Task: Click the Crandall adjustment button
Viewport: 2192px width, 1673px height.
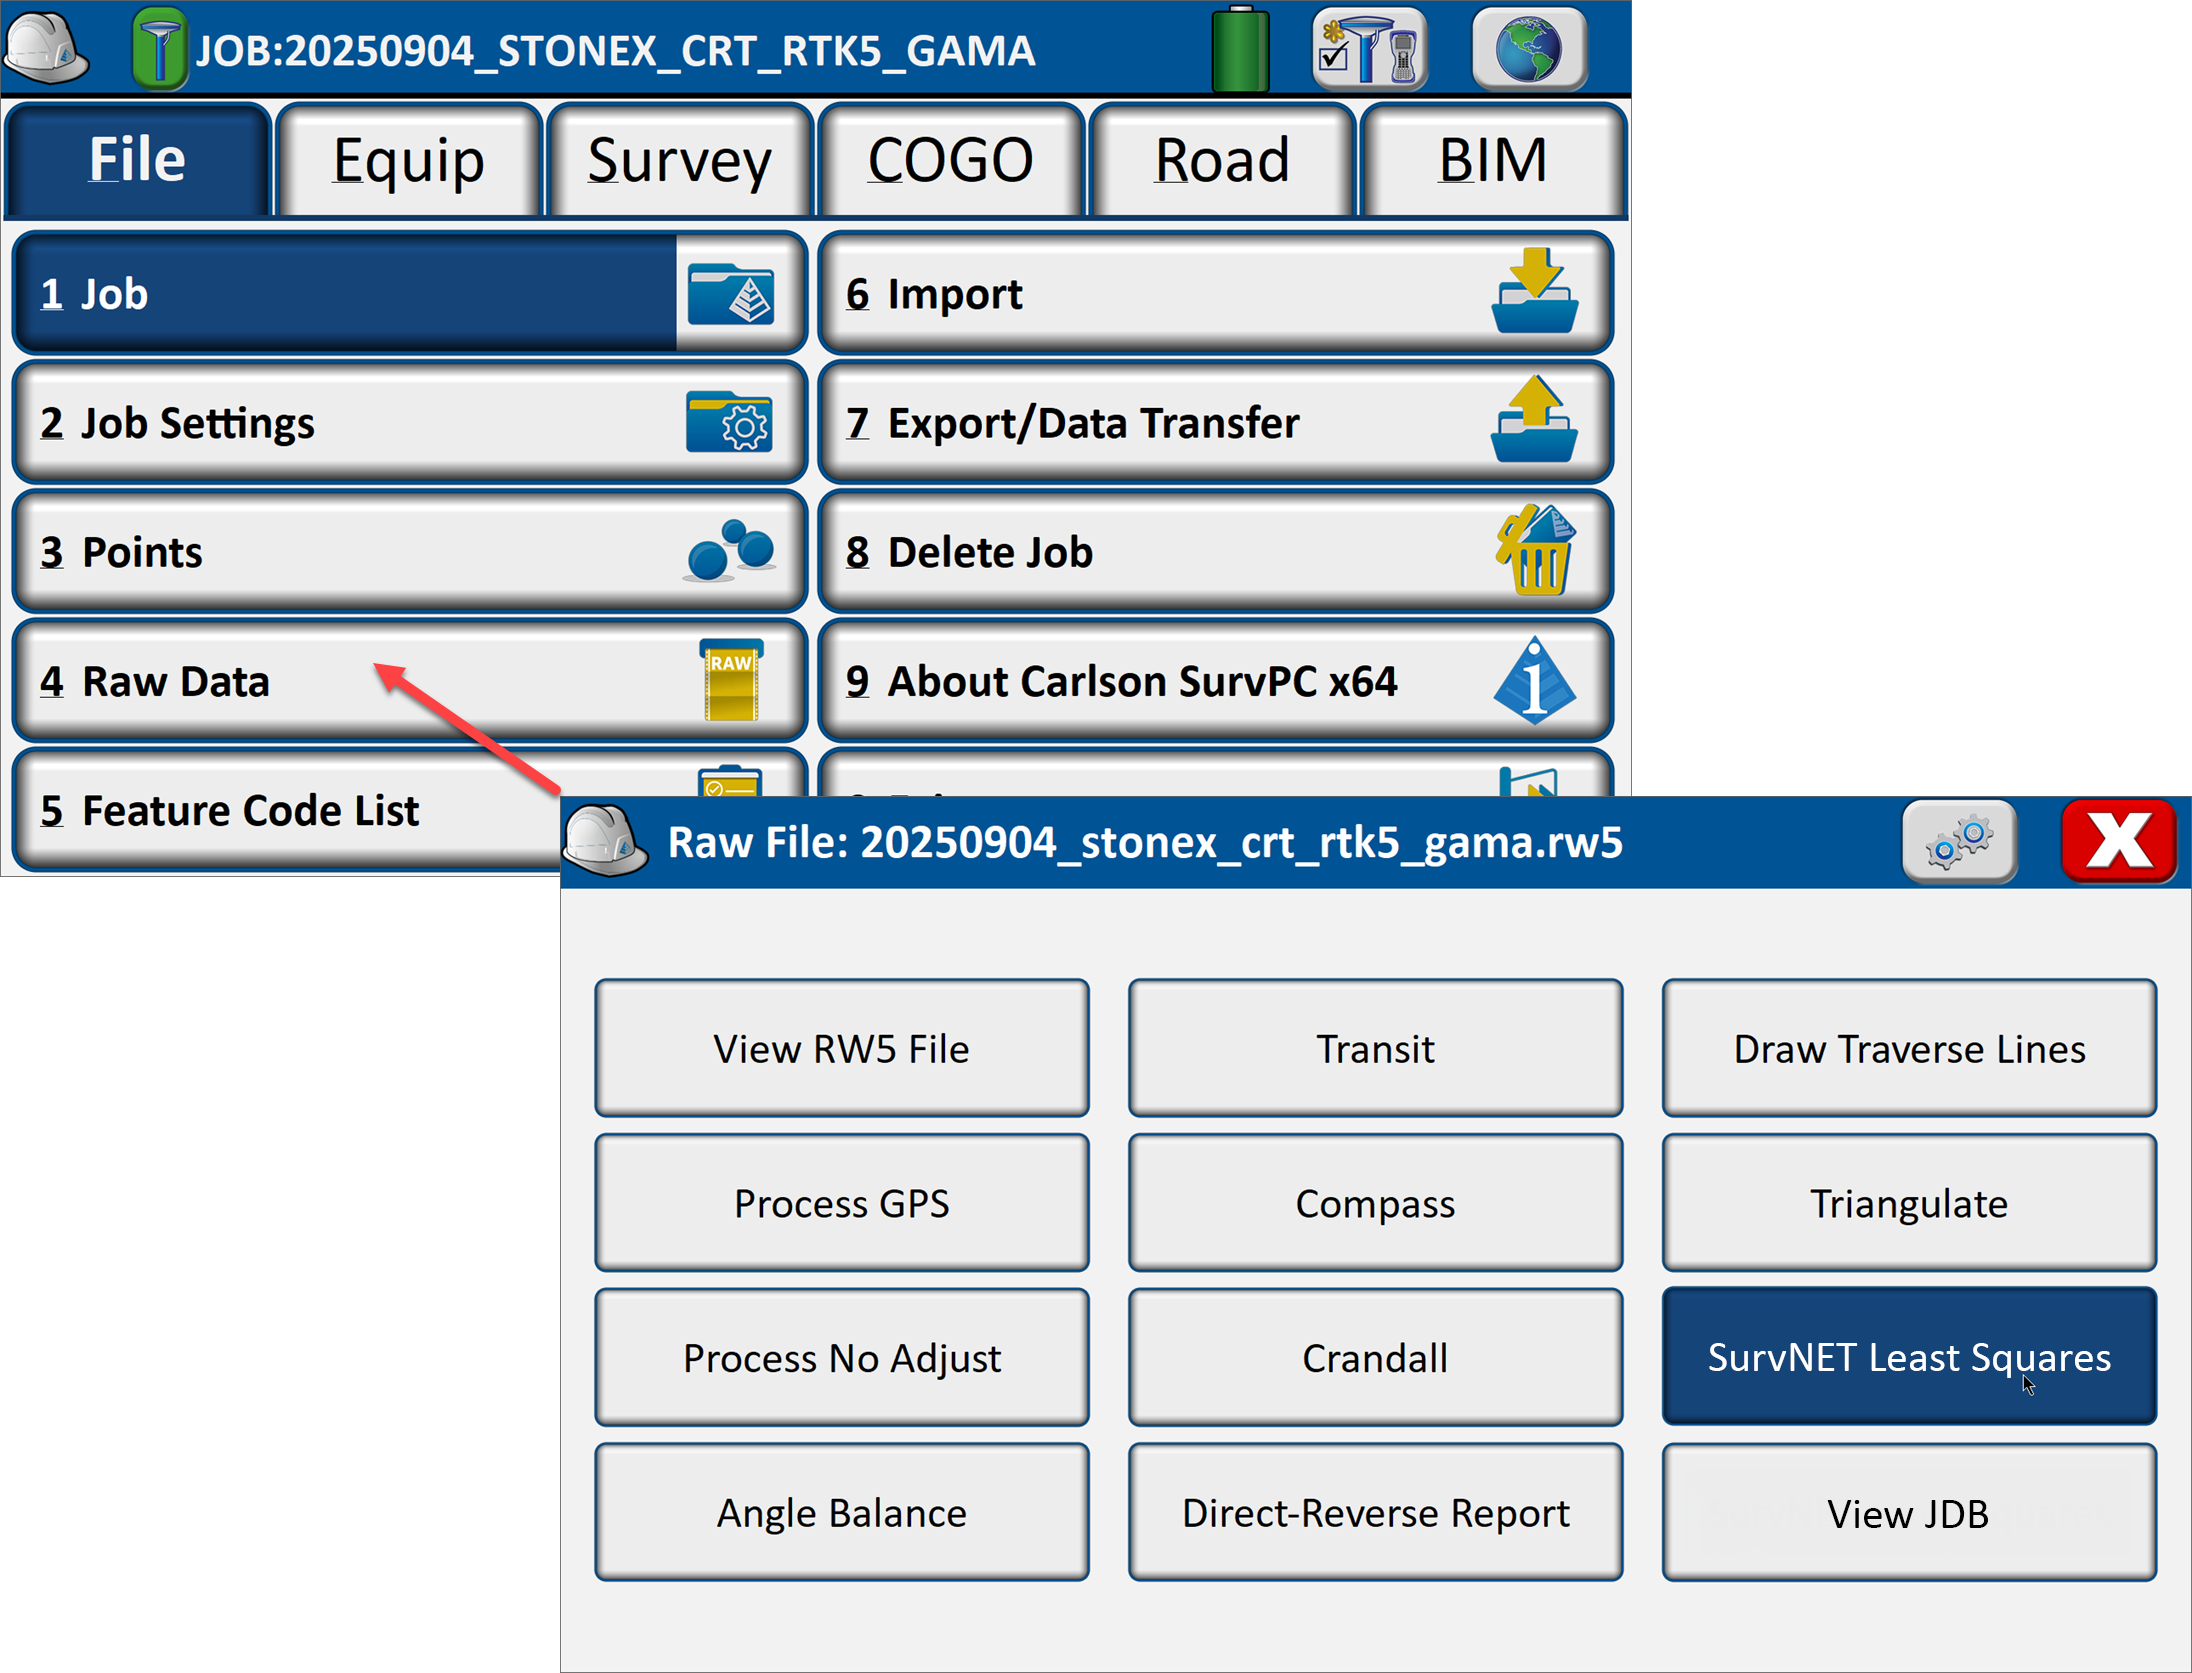Action: 1376,1358
